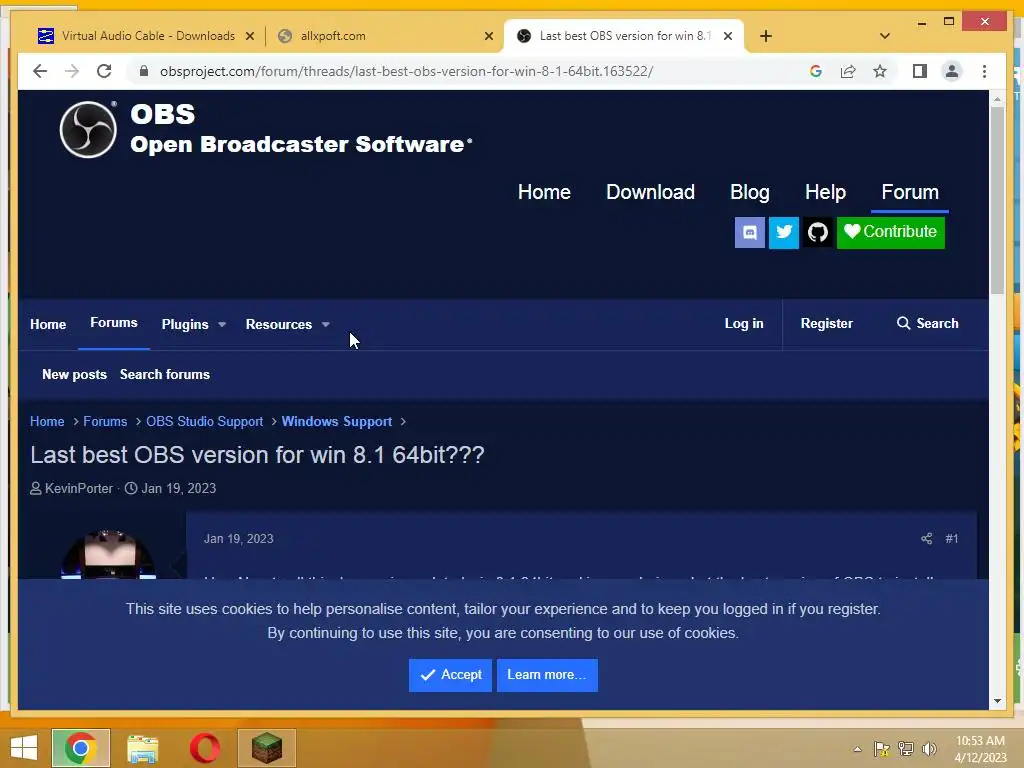Open the Resources navigation link
Screen dimensions: 1024x768
tap(279, 325)
